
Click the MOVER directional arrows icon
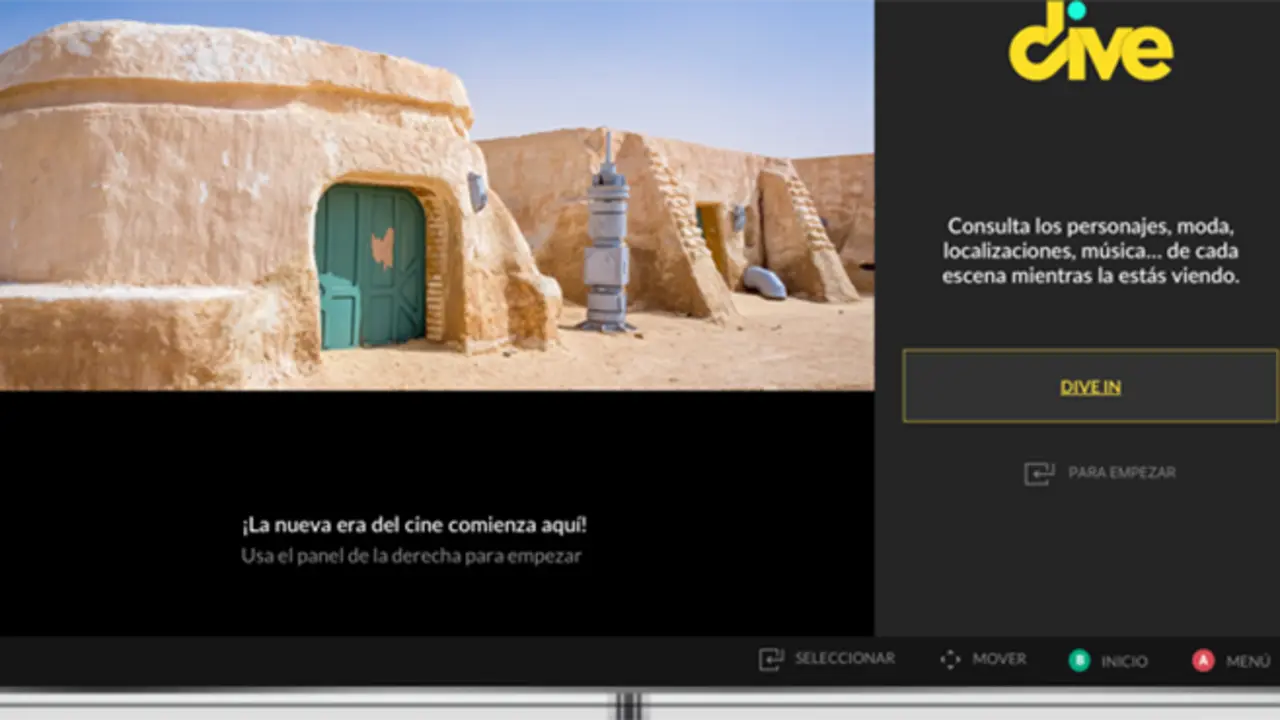coord(950,660)
